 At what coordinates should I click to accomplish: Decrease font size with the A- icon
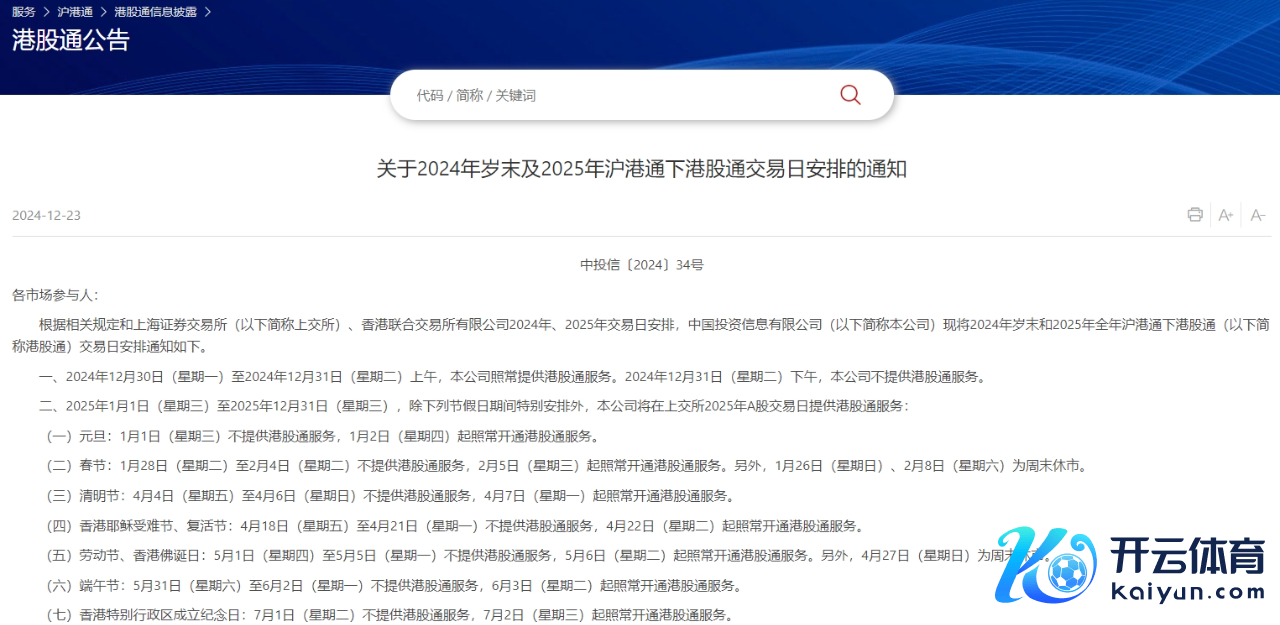click(1258, 215)
